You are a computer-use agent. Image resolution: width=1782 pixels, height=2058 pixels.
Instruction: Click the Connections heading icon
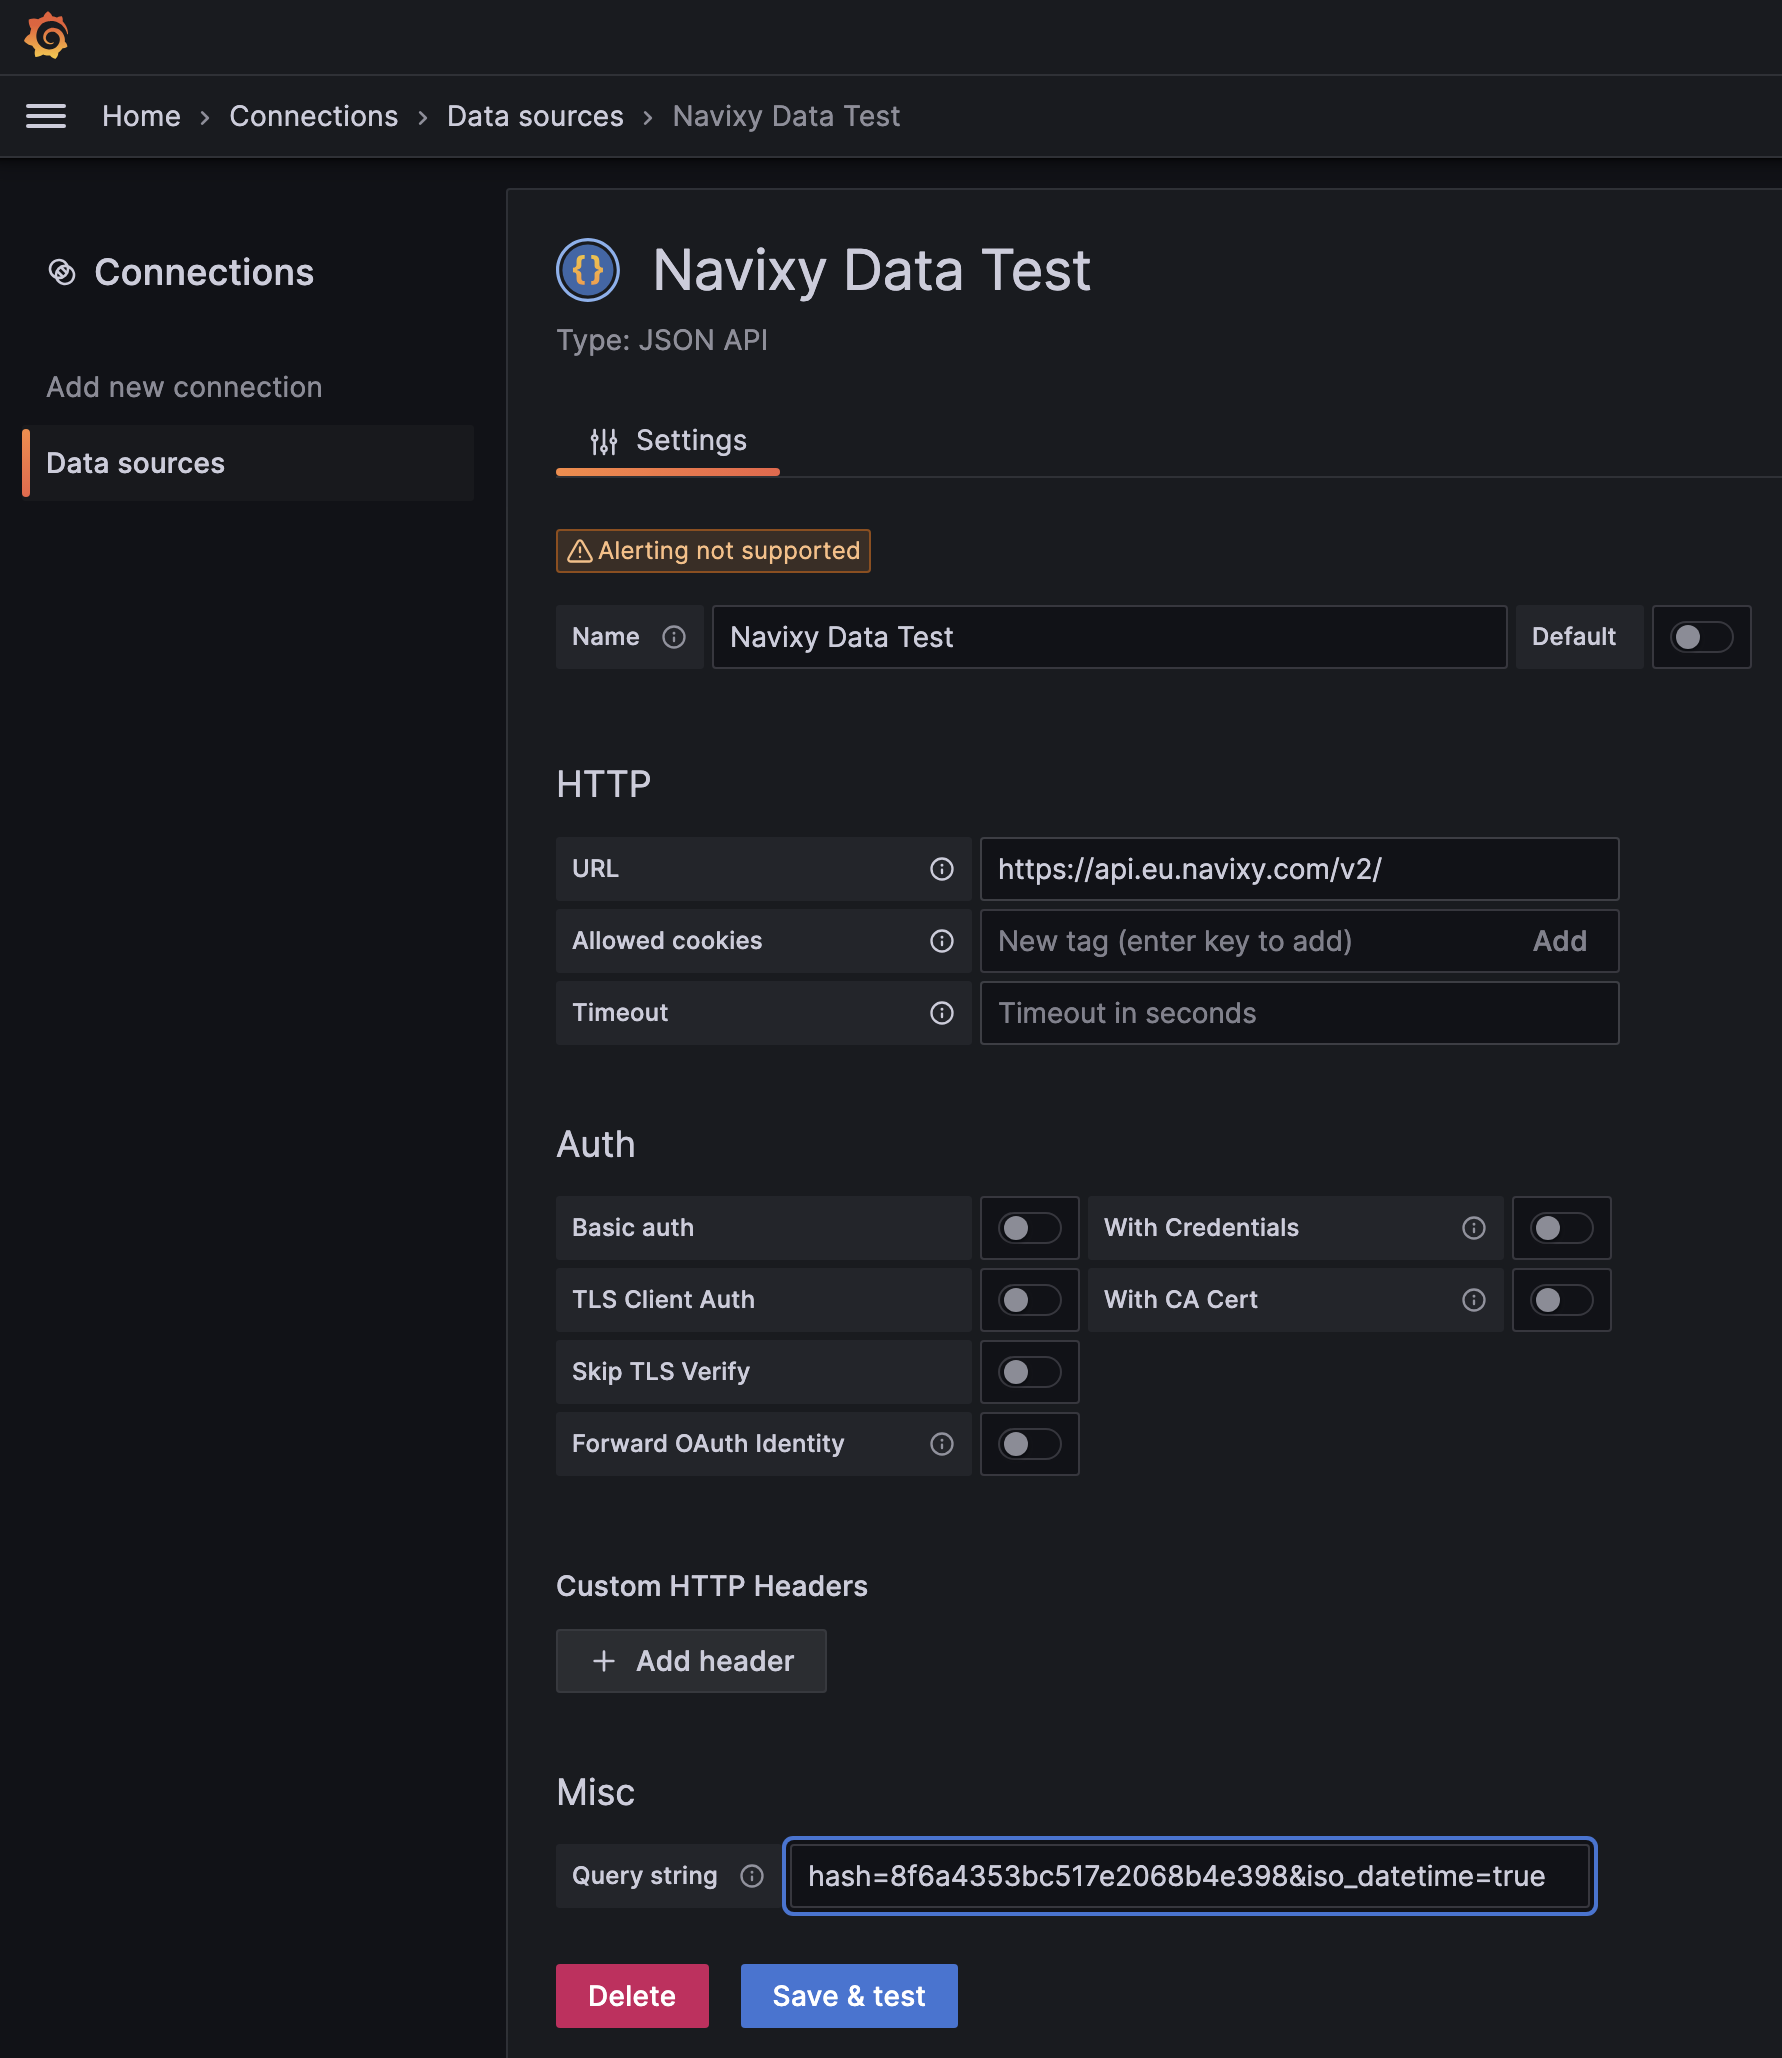[x=62, y=272]
